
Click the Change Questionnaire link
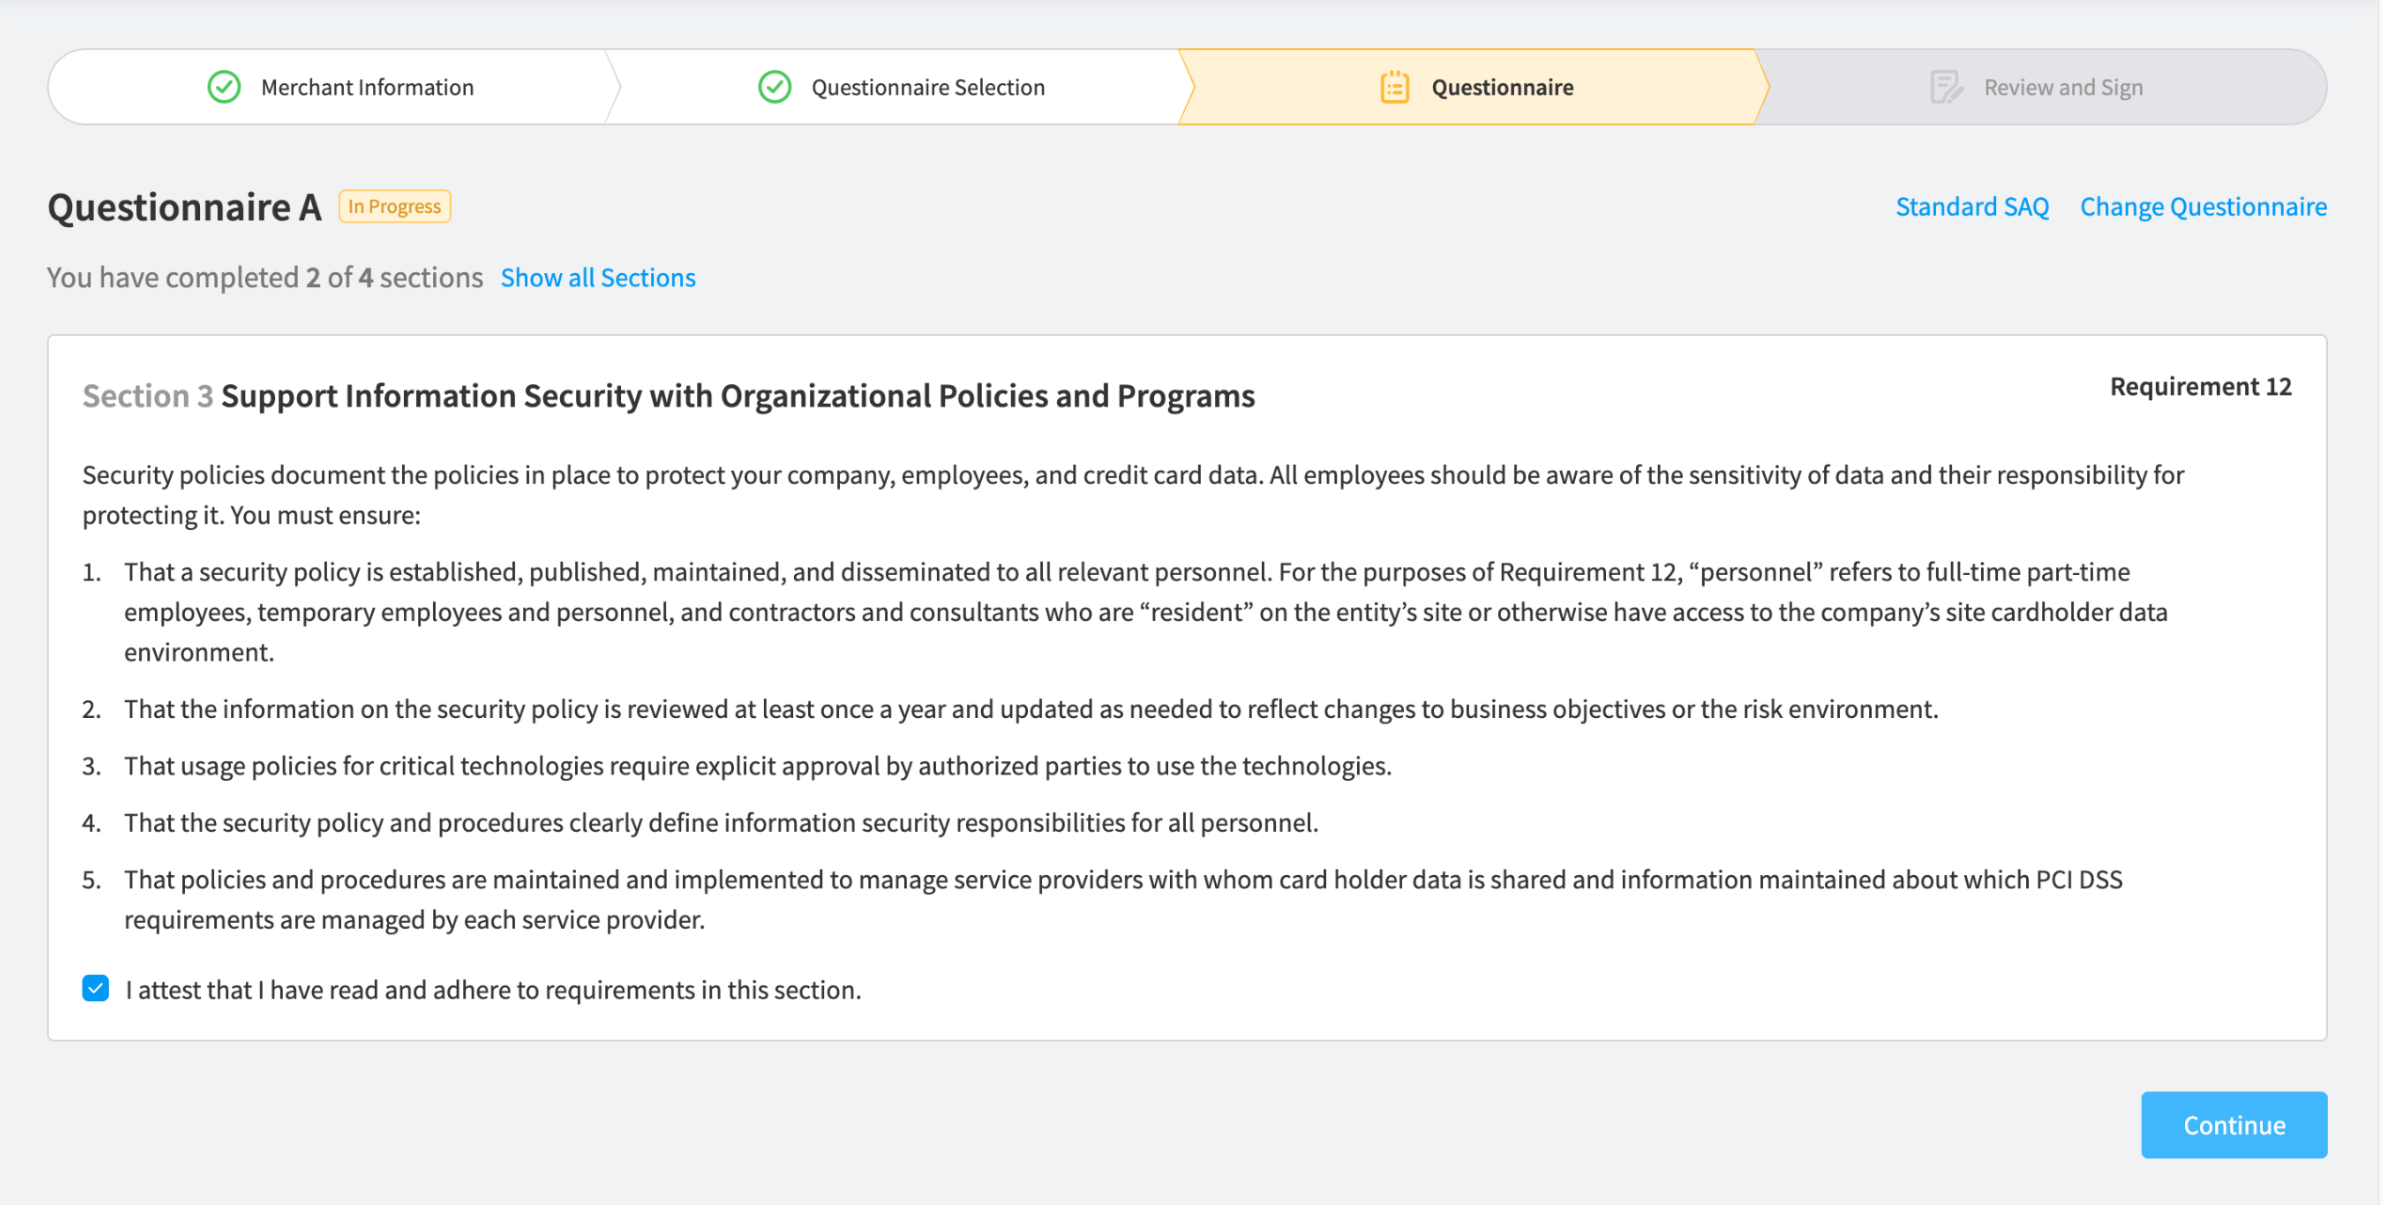coord(2203,206)
